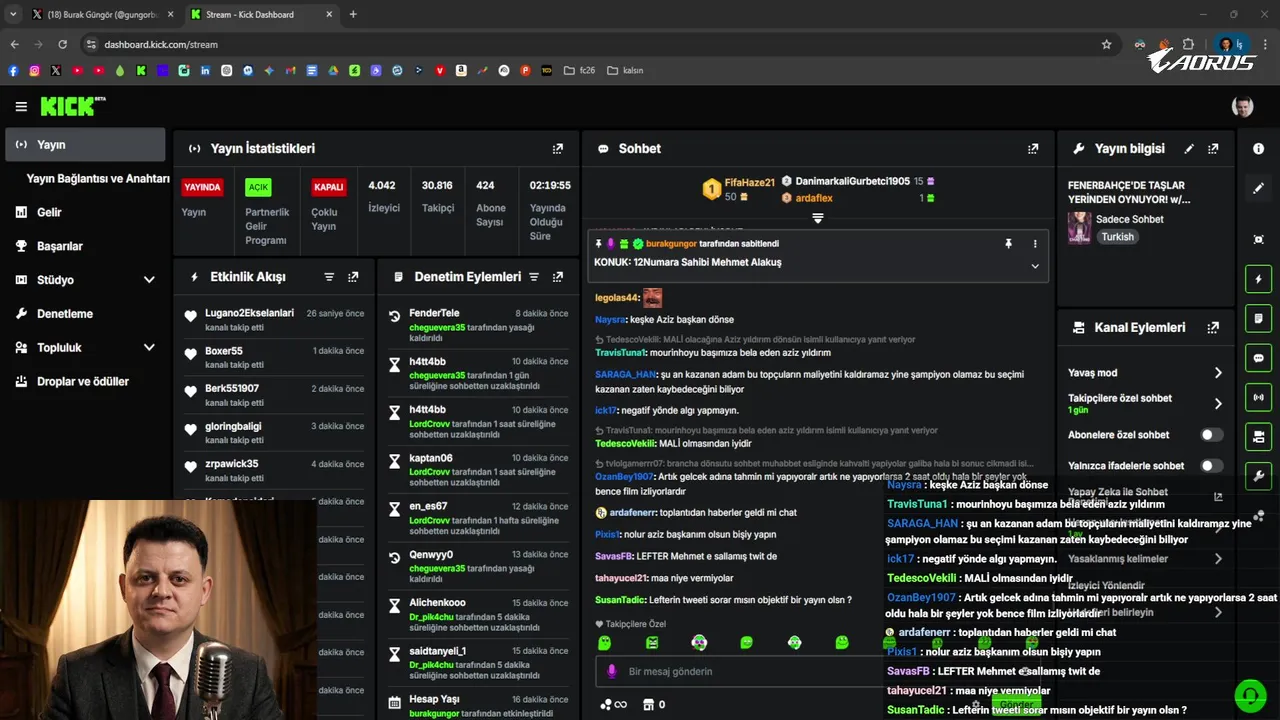This screenshot has height=720, width=1280.
Task: Open Gelir in the sidebar
Action: point(85,212)
